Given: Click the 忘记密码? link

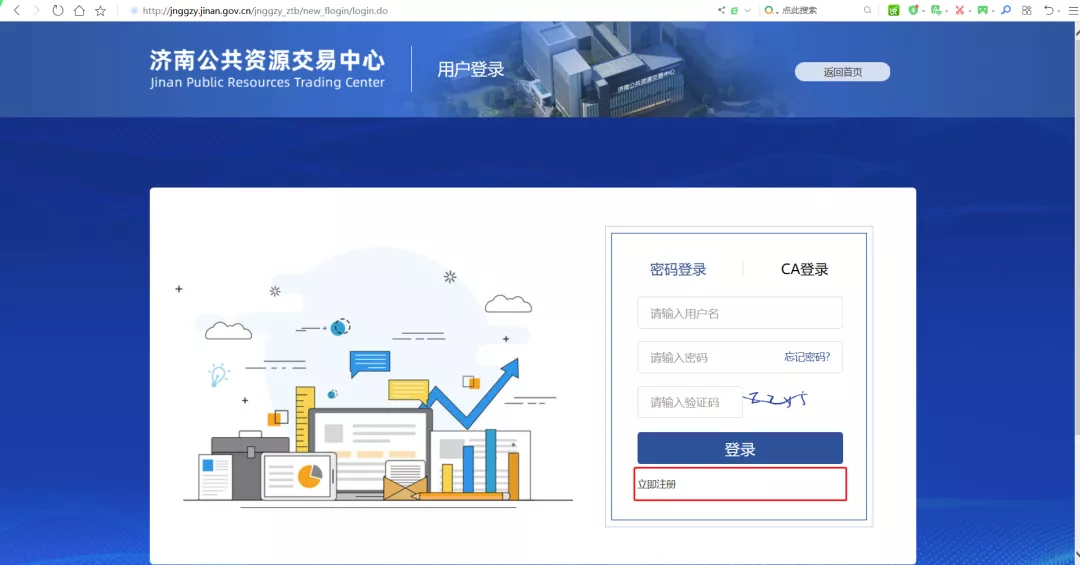Looking at the screenshot, I should (806, 357).
